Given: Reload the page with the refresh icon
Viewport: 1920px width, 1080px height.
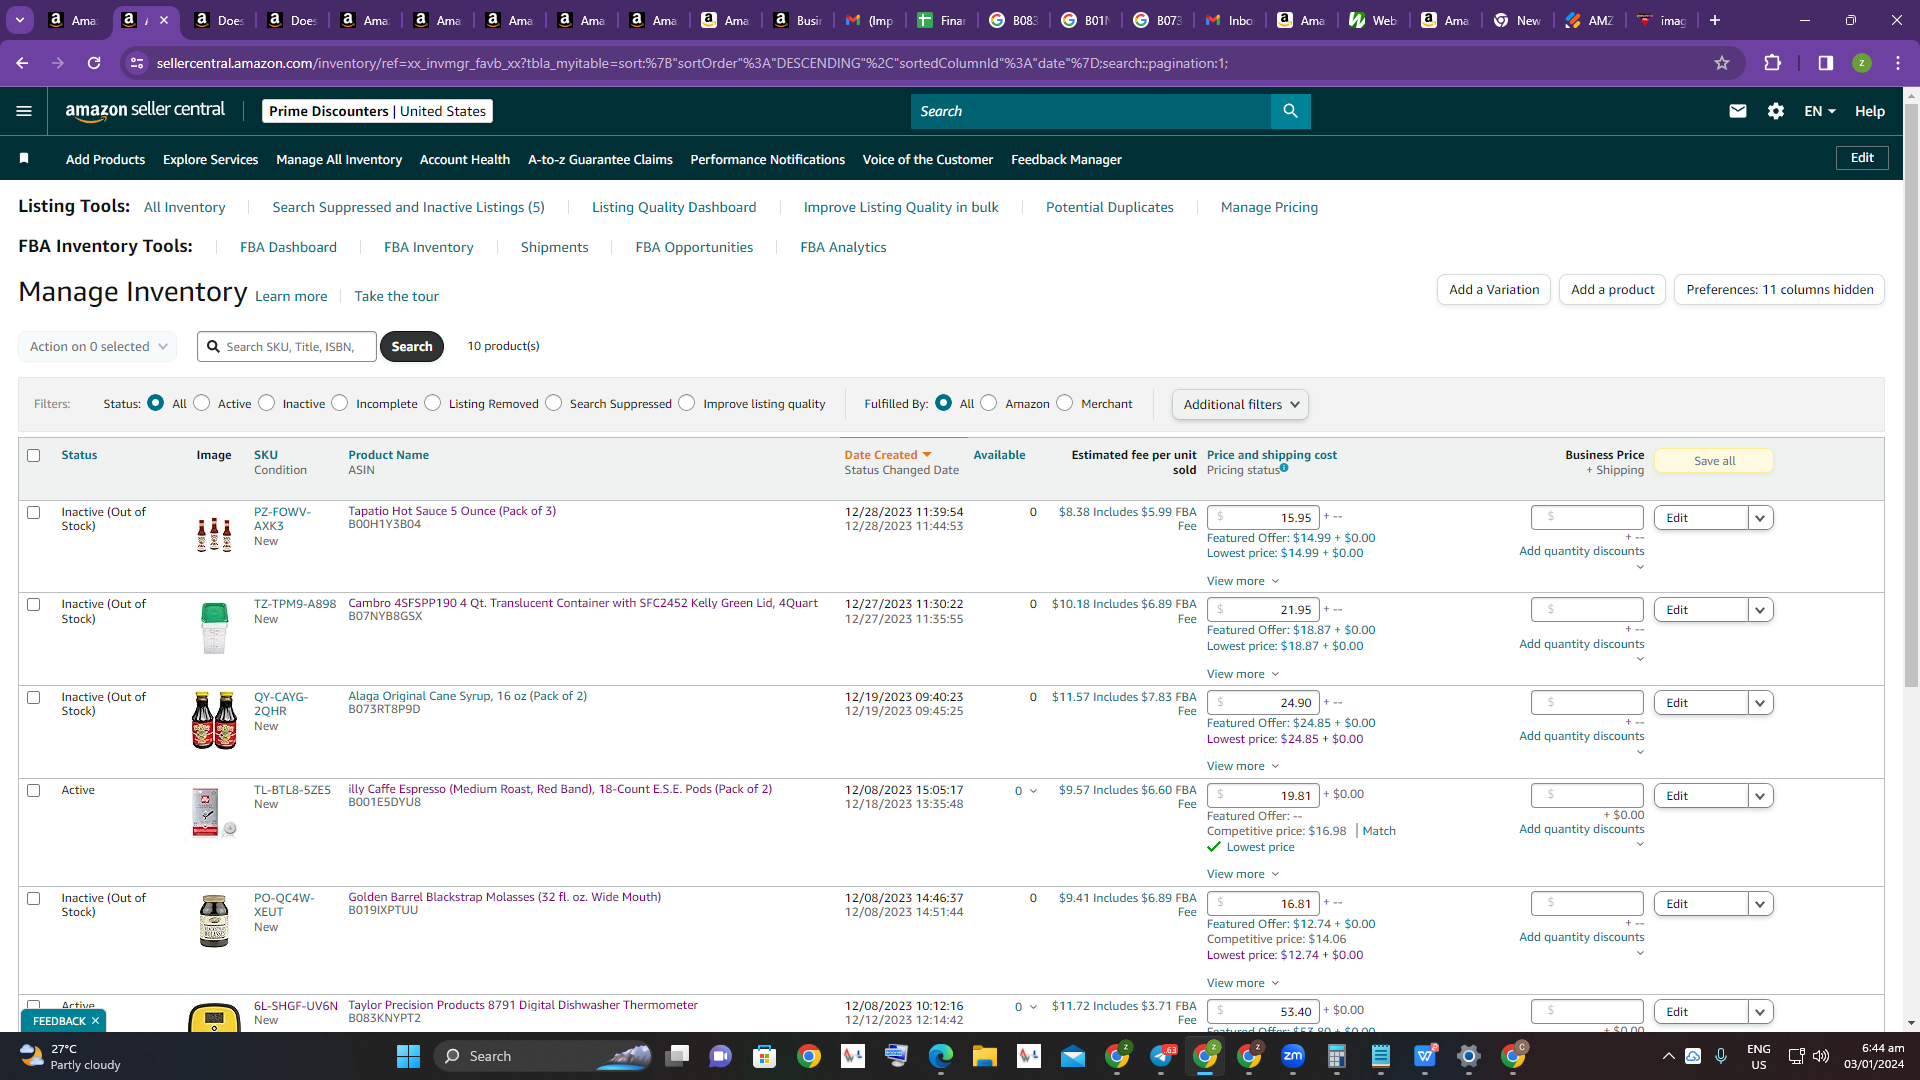Looking at the screenshot, I should [94, 63].
